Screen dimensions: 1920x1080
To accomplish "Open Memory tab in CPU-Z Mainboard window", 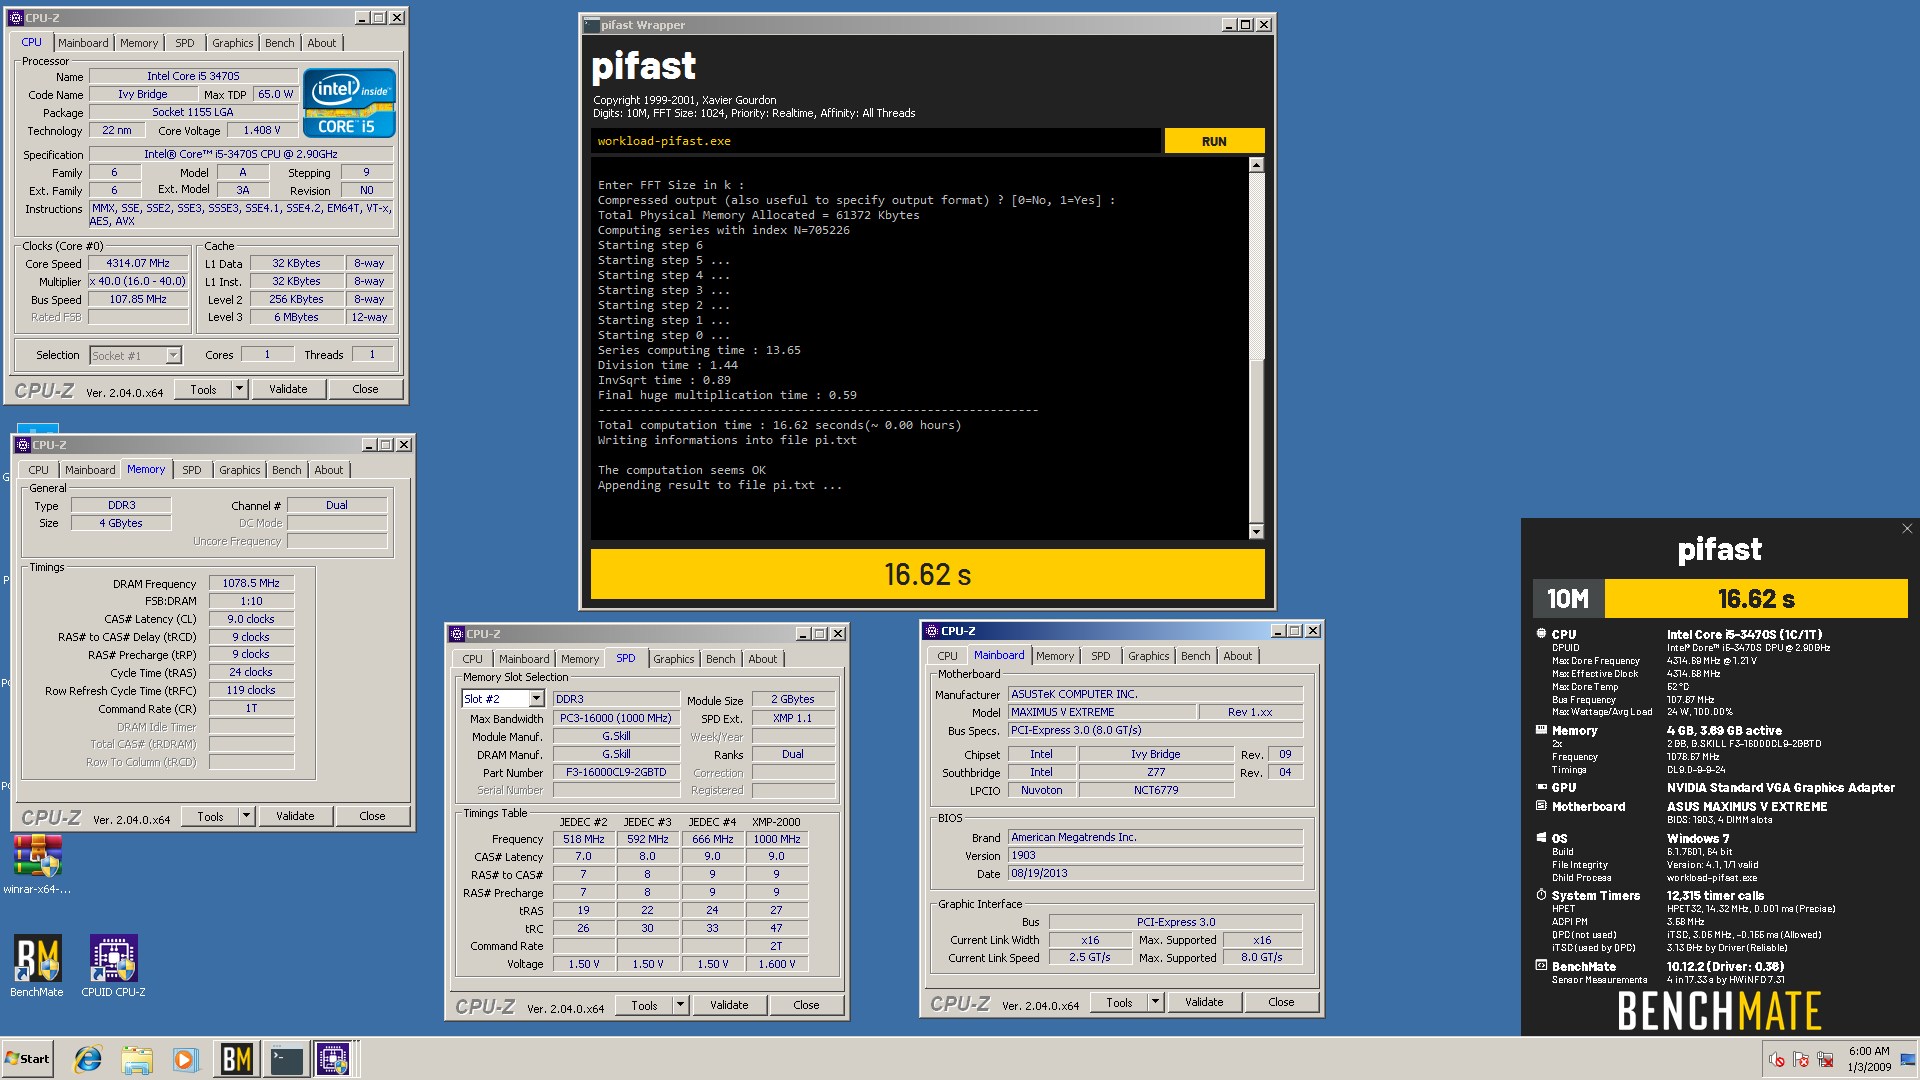I will coord(1054,656).
